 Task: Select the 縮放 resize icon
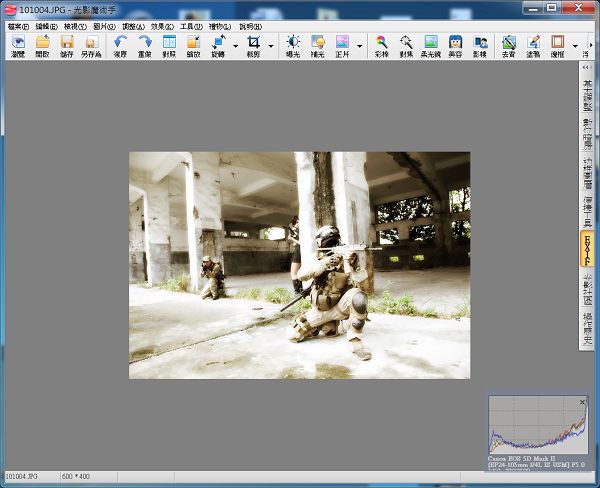pos(193,46)
